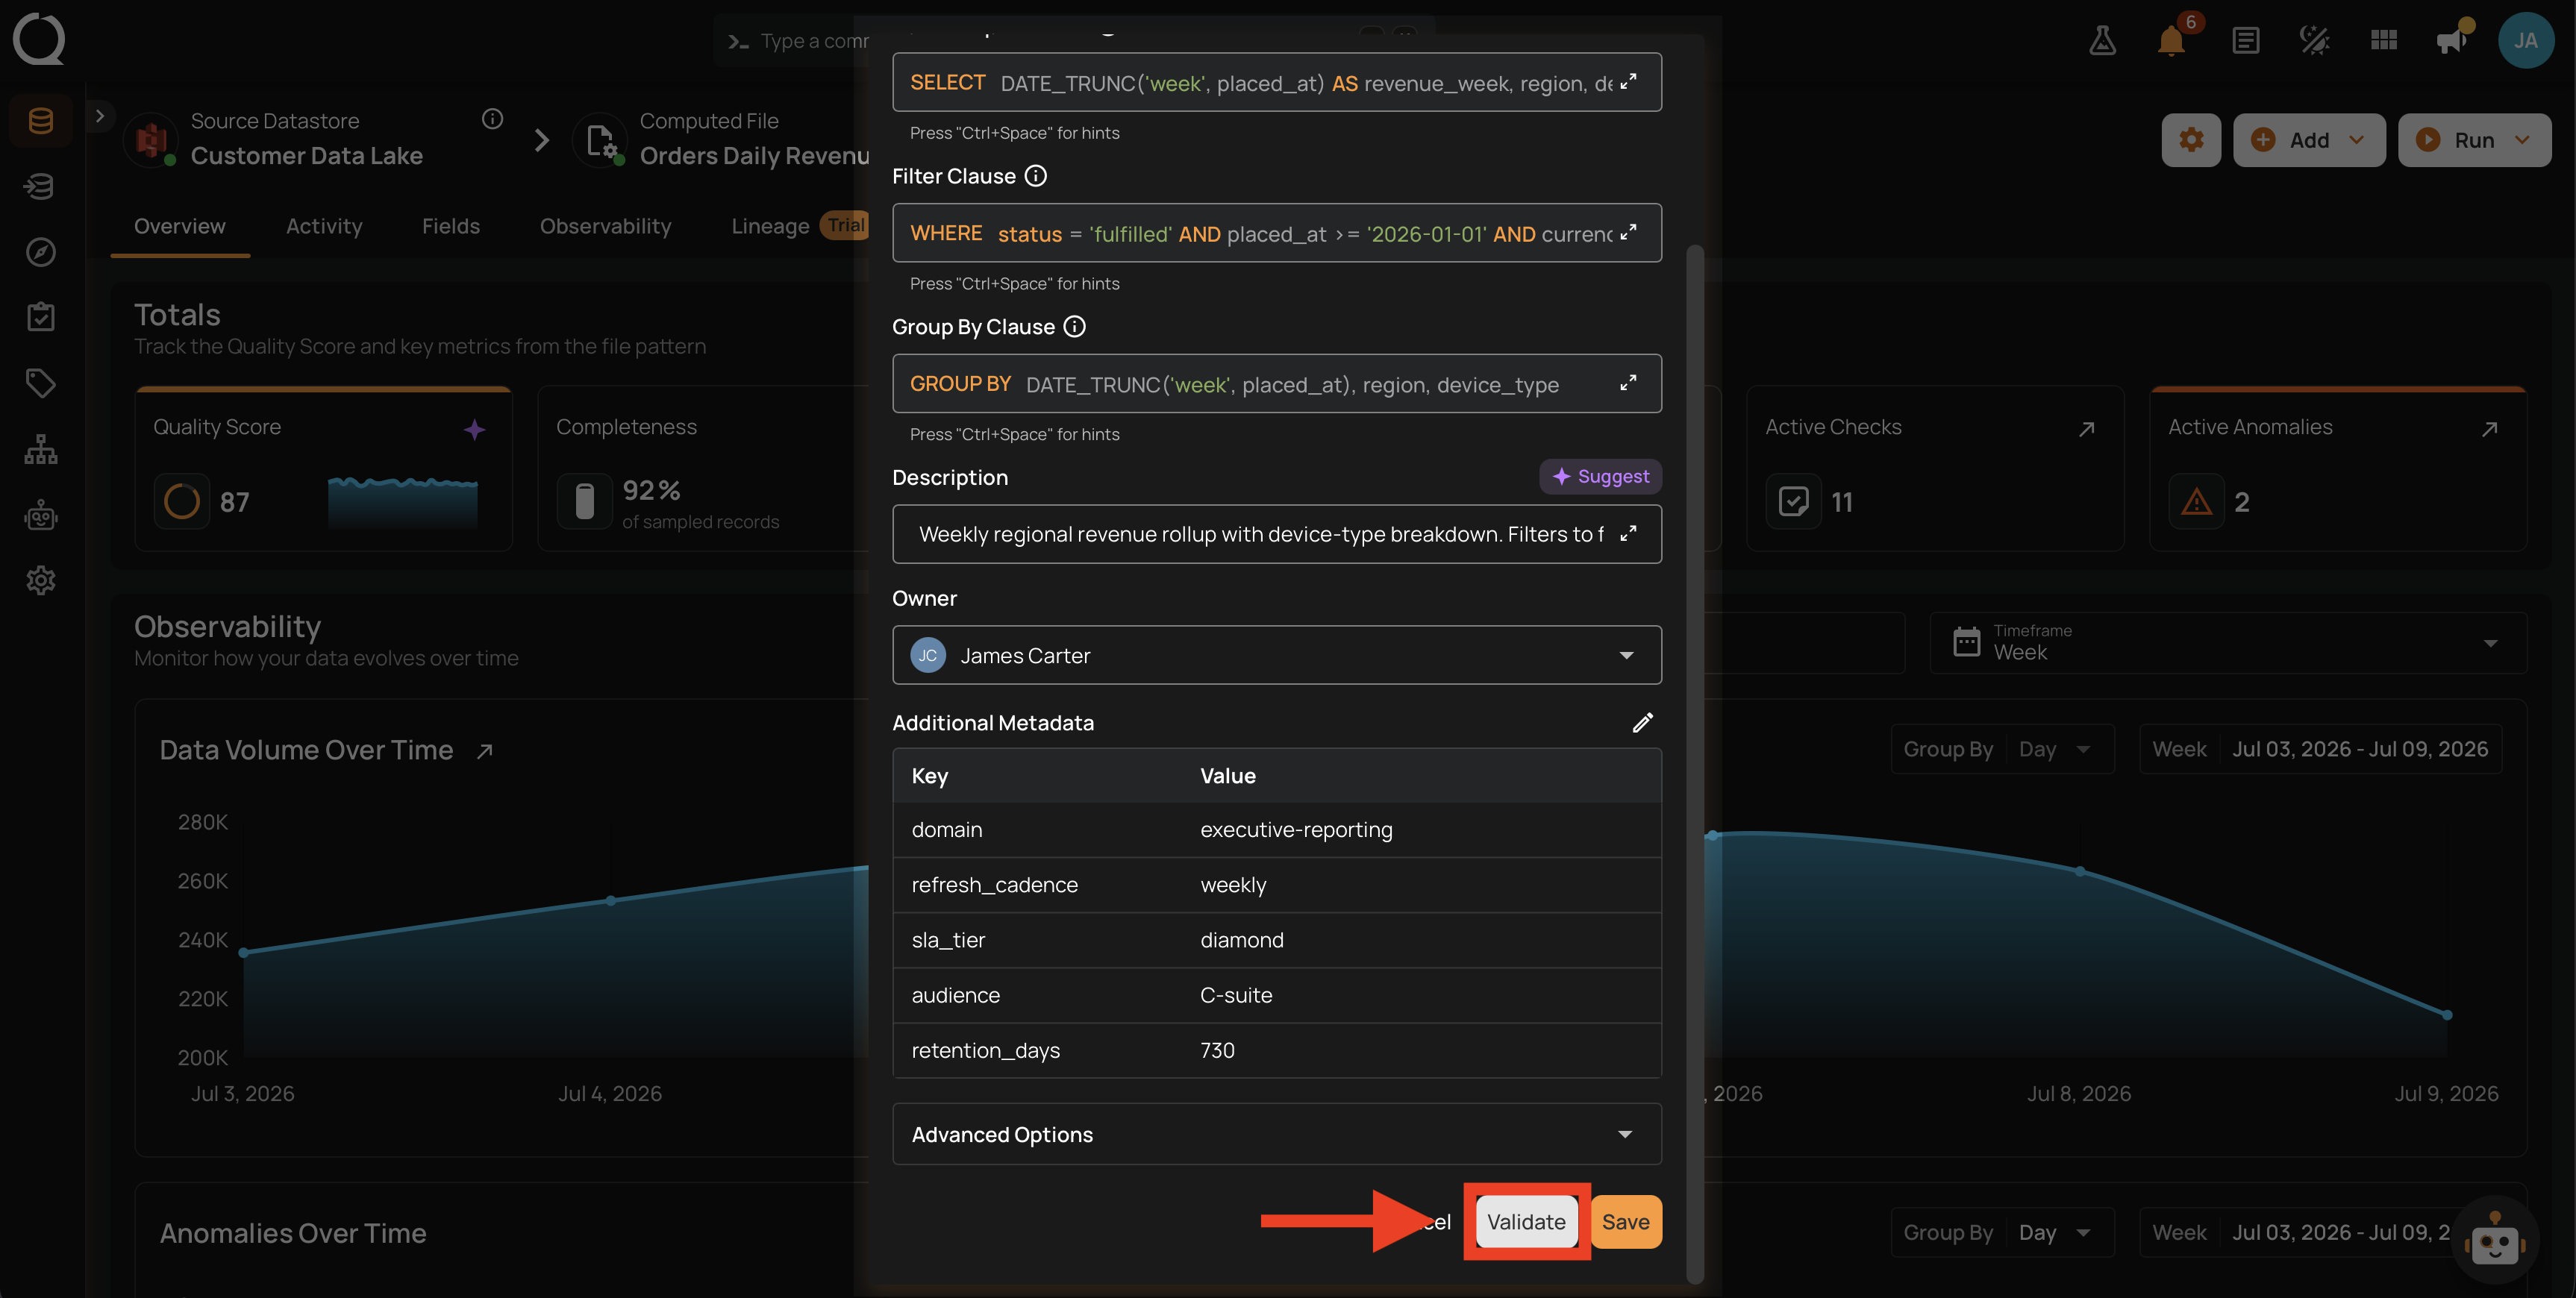Expand the WHERE filter editor fullscreen
2576x1298 pixels.
[x=1628, y=232]
